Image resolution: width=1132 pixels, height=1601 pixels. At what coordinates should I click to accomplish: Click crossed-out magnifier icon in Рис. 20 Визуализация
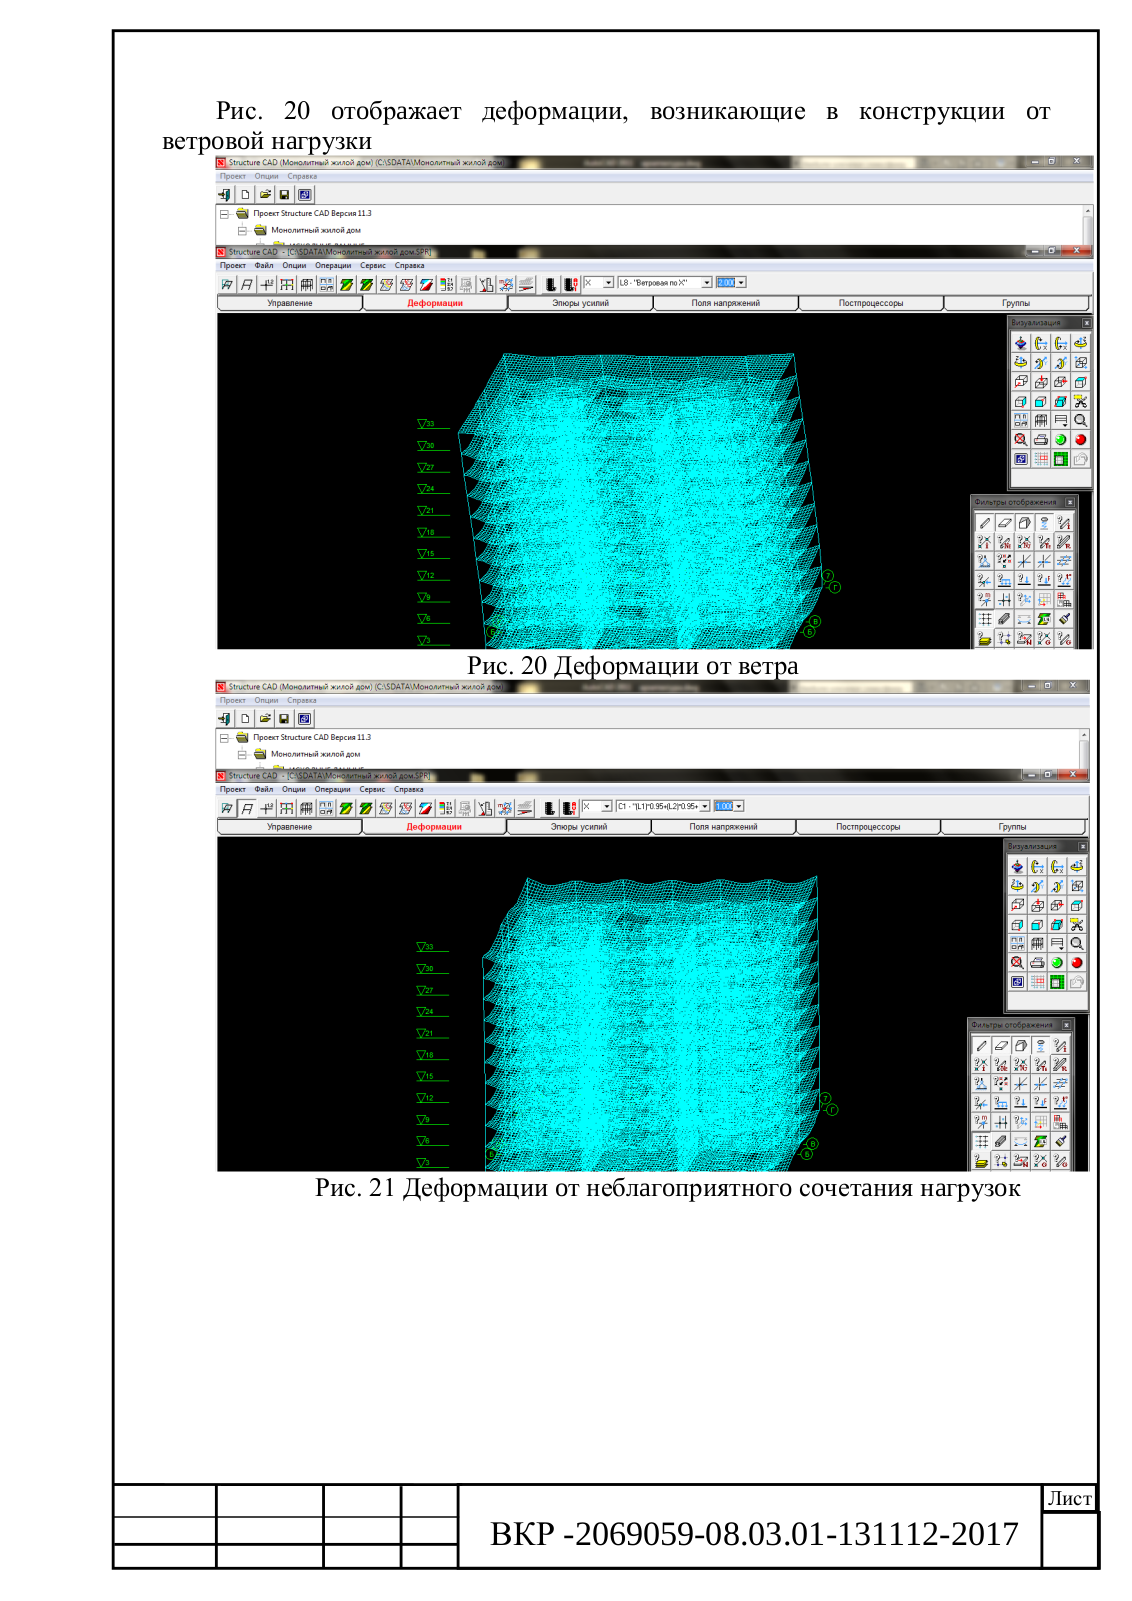1021,440
